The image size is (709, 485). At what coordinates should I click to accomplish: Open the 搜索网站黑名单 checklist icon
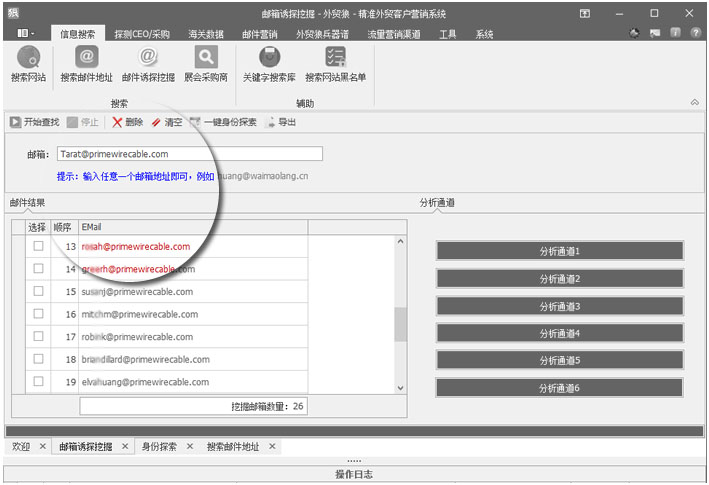click(335, 59)
